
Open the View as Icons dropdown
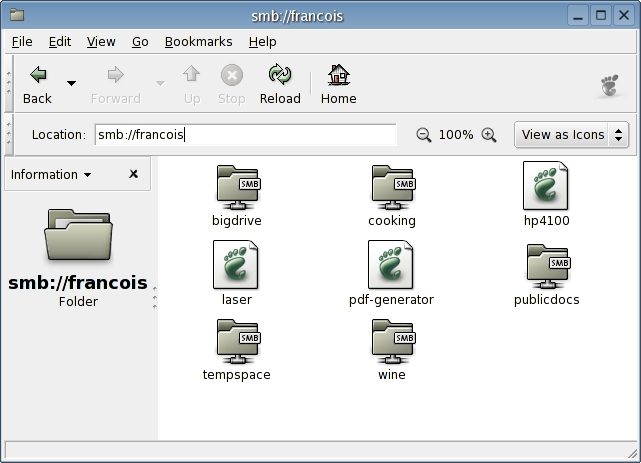tap(572, 135)
